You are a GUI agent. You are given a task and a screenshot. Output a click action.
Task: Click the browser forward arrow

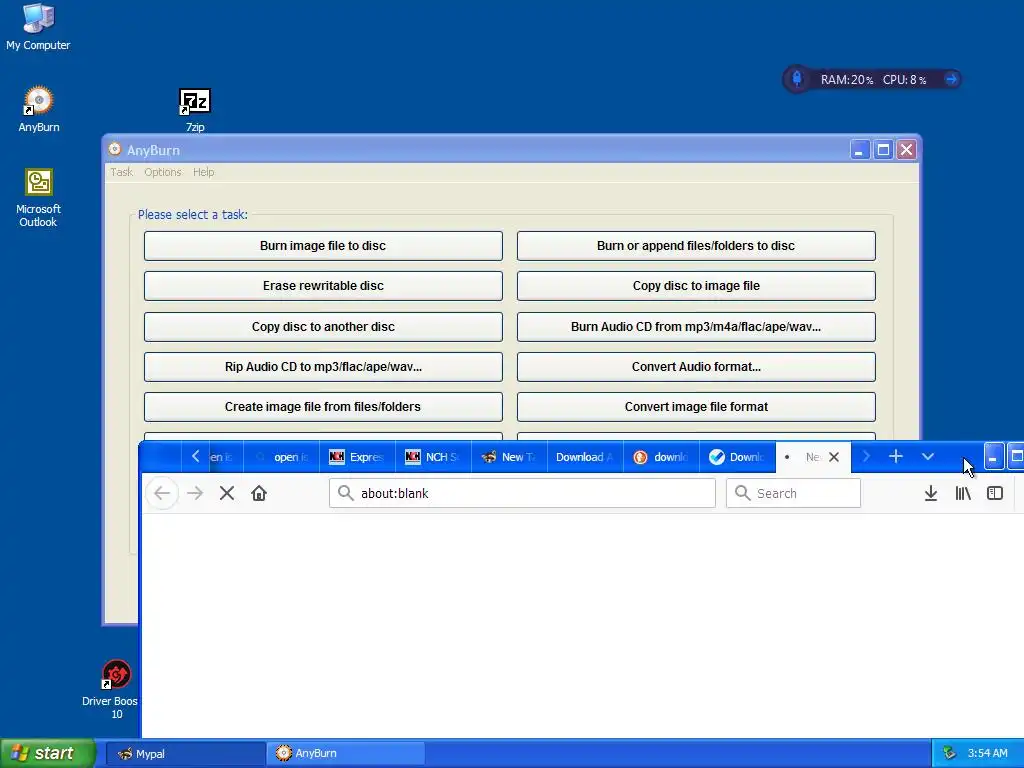195,493
